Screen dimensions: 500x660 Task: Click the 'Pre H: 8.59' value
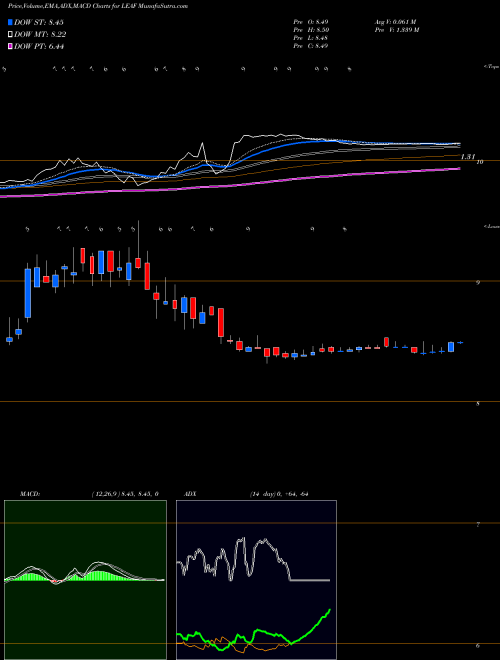[x=311, y=30]
